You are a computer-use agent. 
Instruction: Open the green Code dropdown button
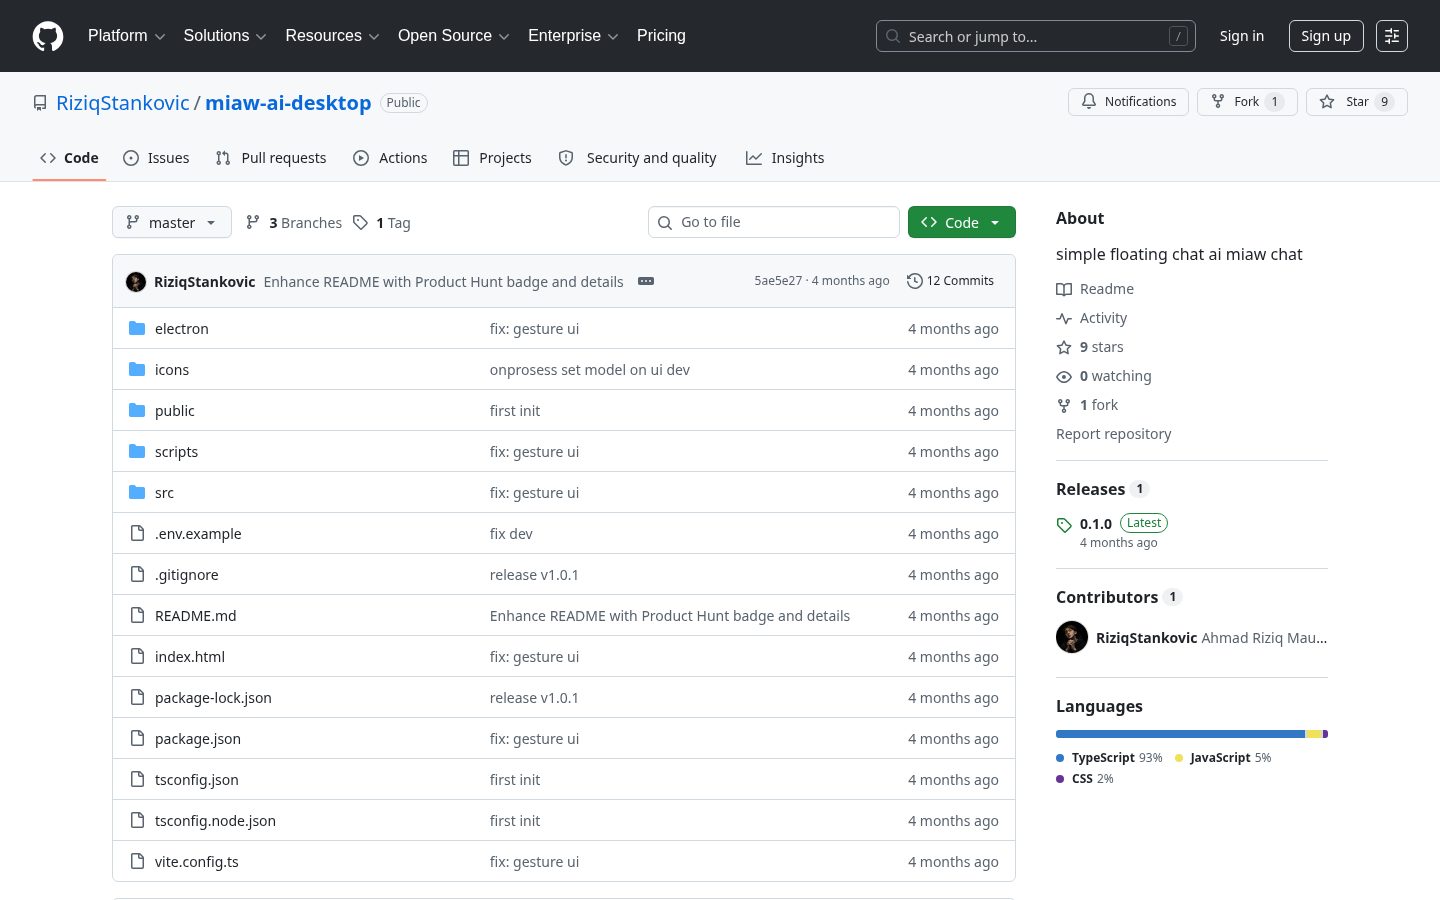pyautogui.click(x=962, y=222)
